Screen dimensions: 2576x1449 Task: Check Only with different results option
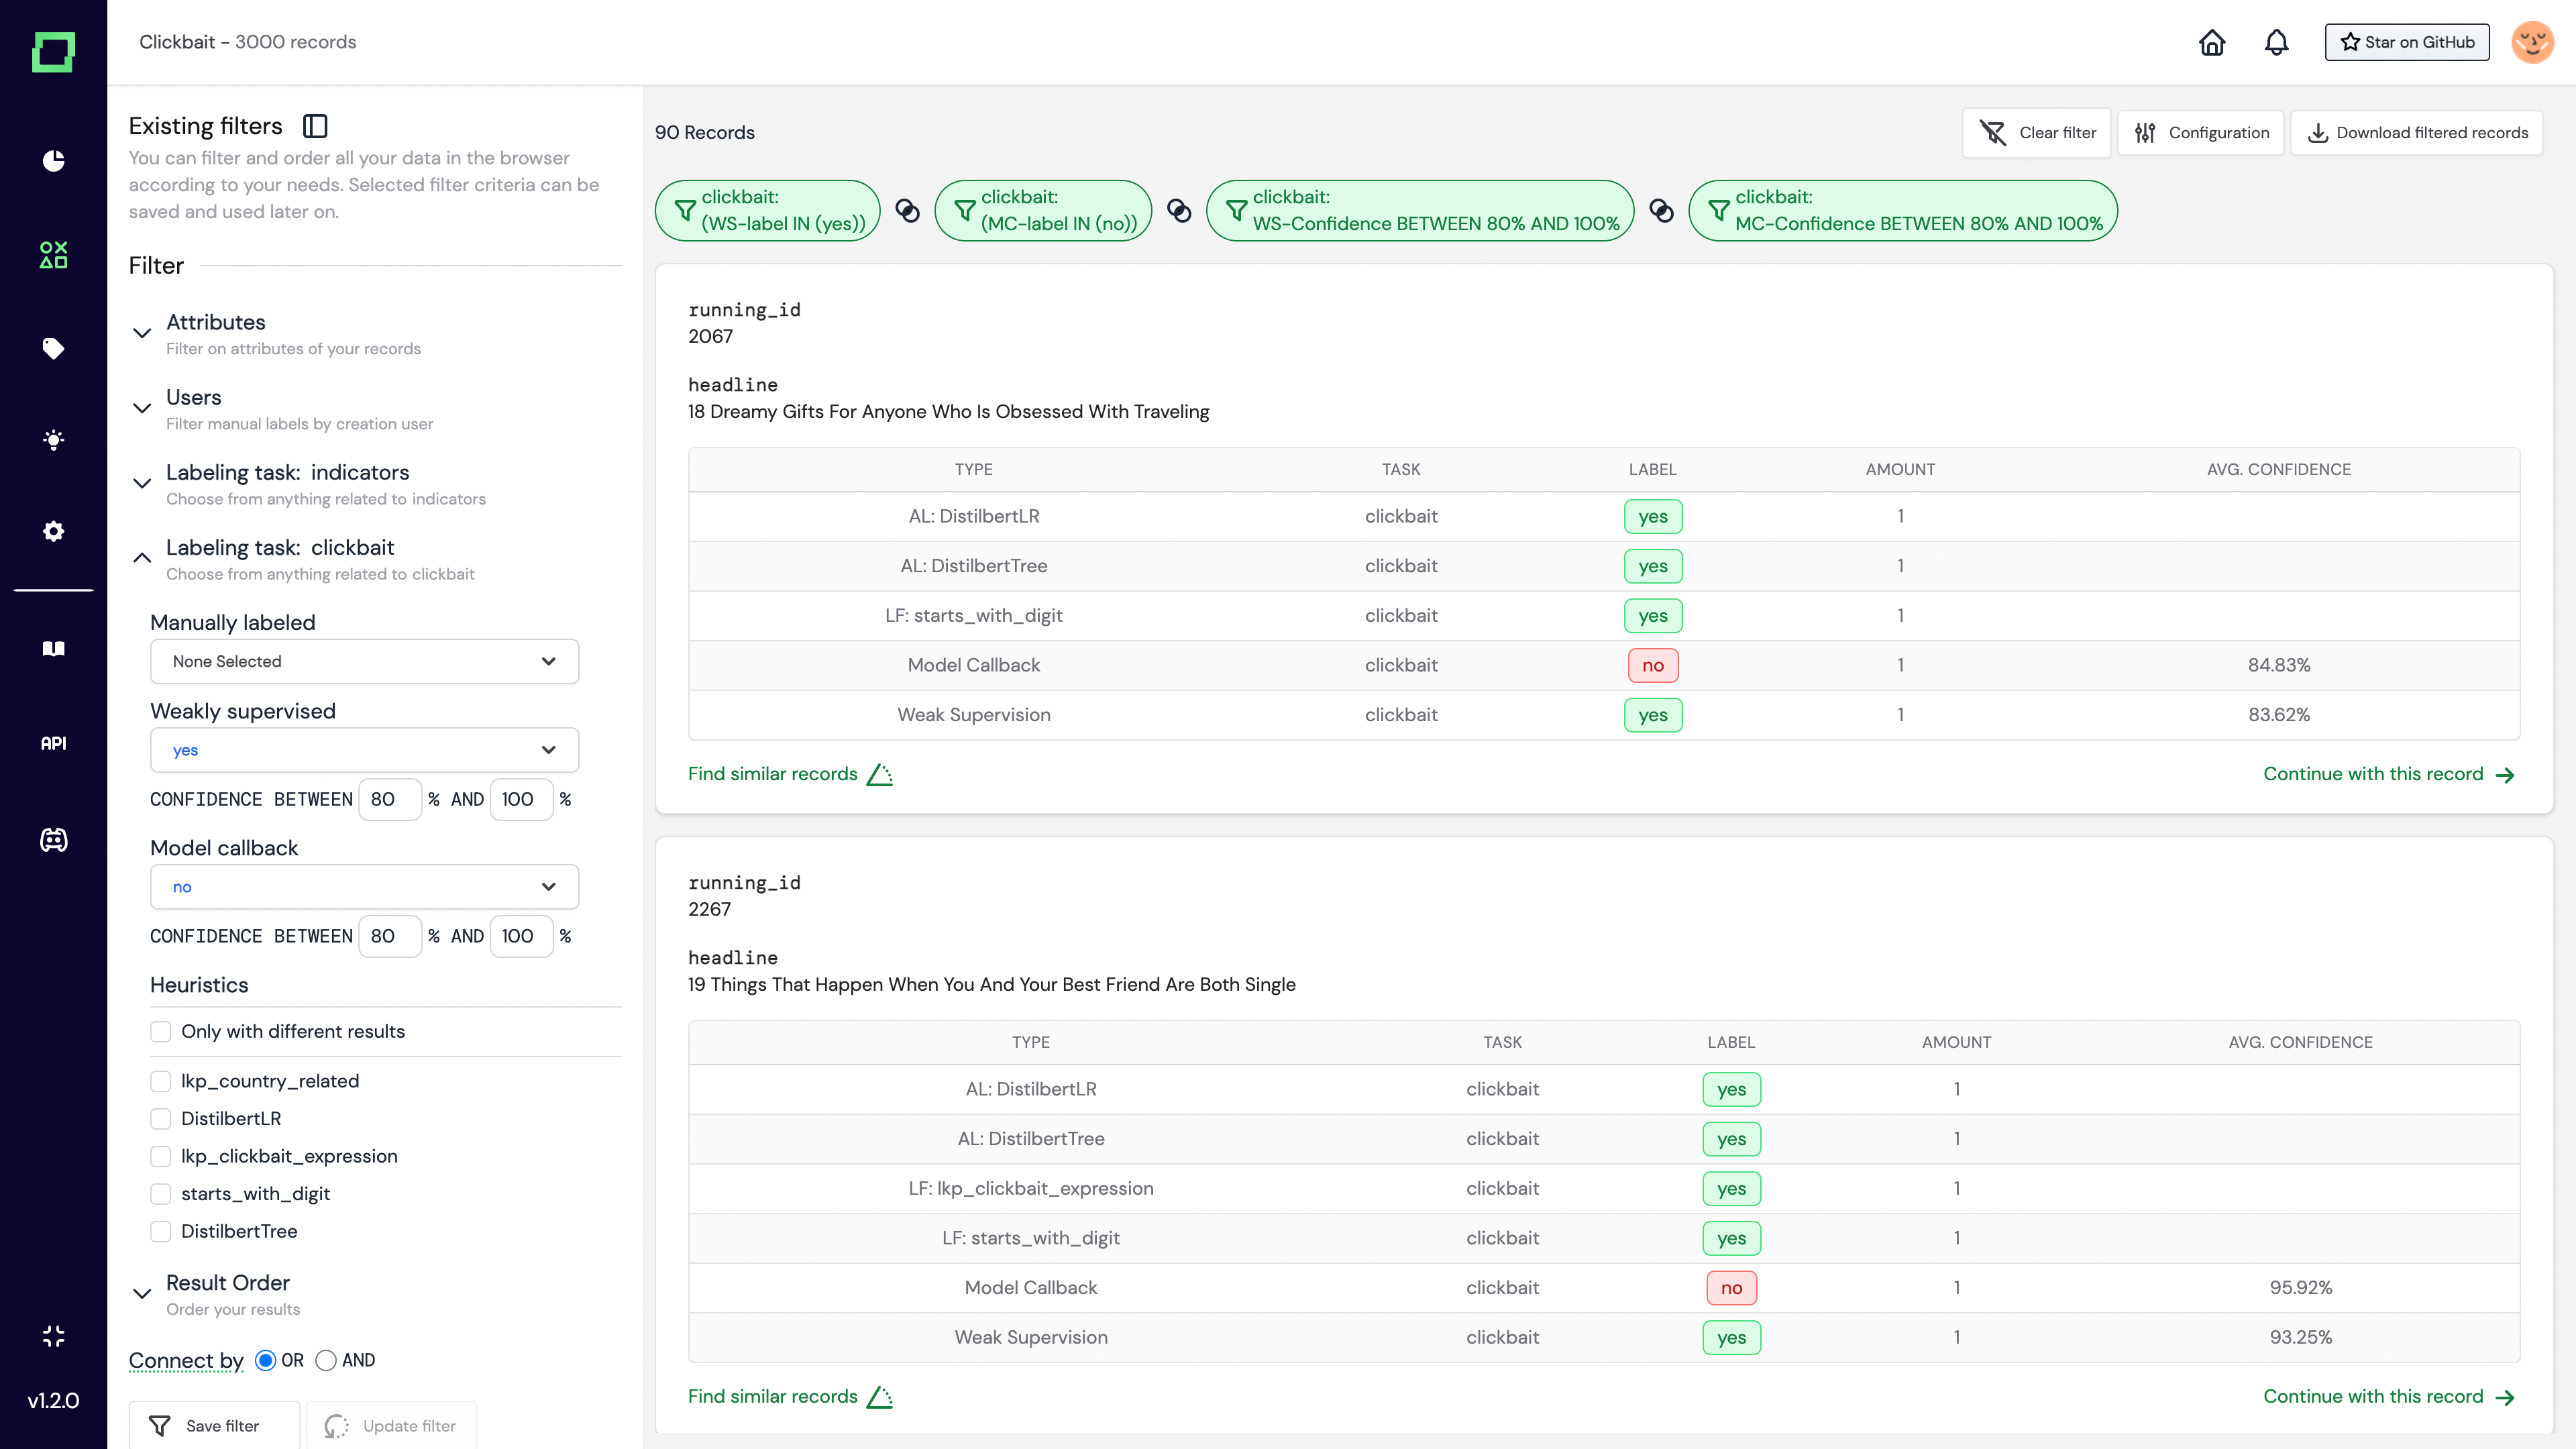tap(160, 1031)
